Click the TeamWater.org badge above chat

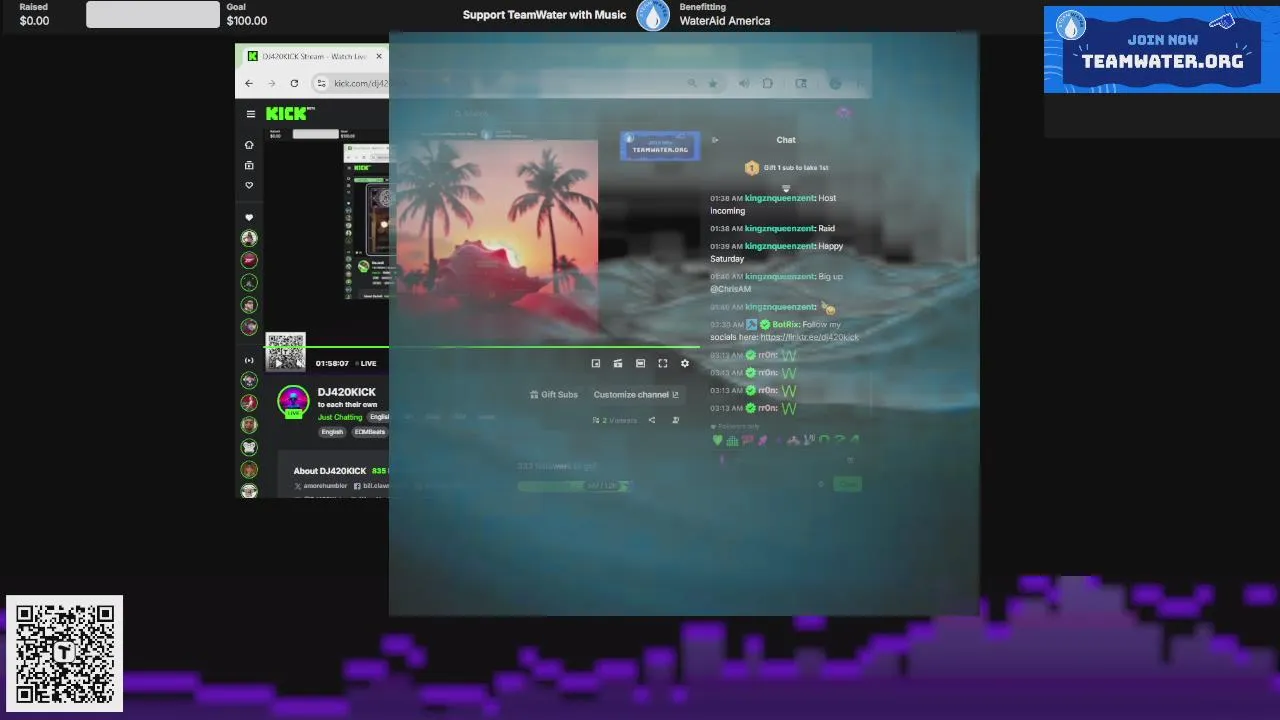(x=660, y=146)
